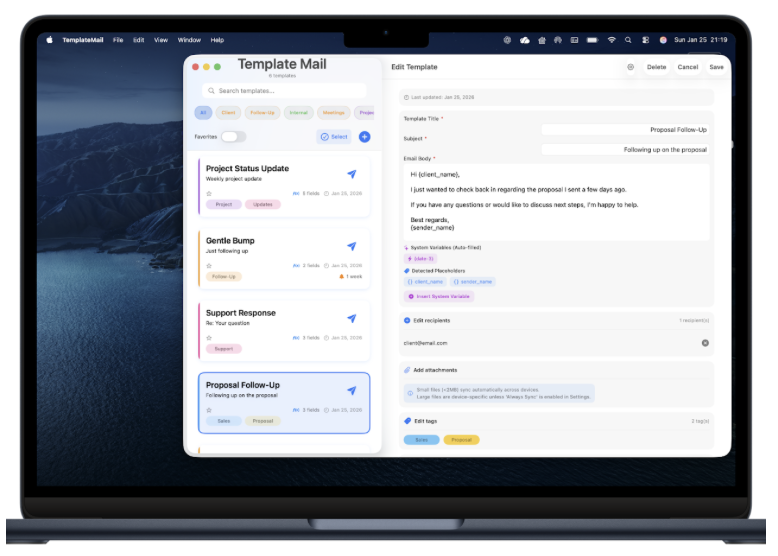
Task: Open the TemplateMail app menu
Action: pyautogui.click(x=83, y=40)
